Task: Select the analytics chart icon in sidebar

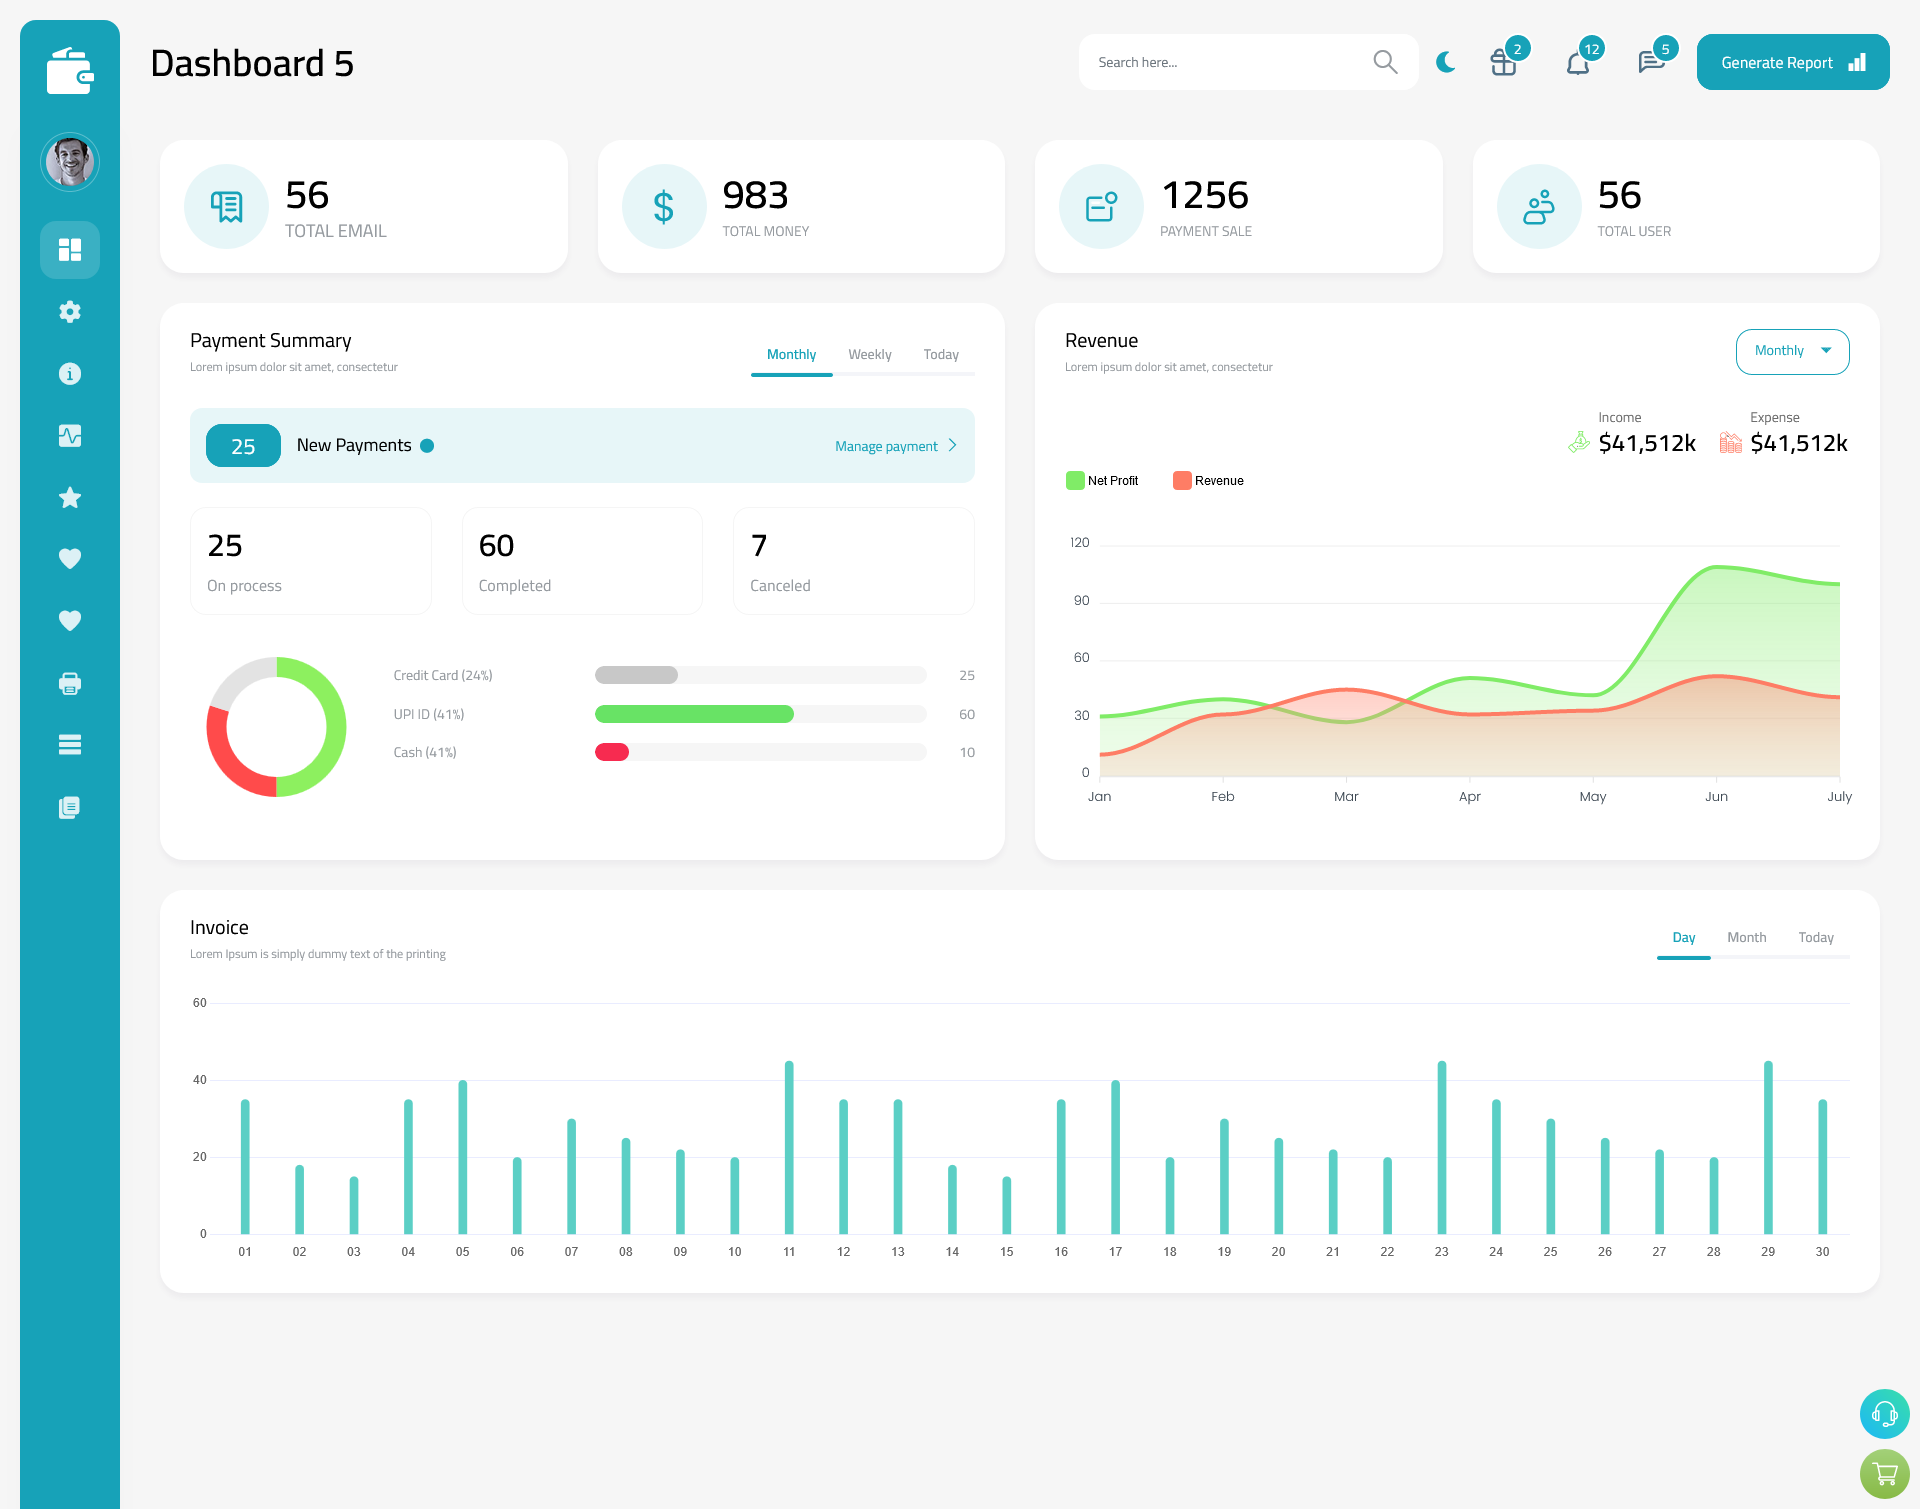Action: 70,435
